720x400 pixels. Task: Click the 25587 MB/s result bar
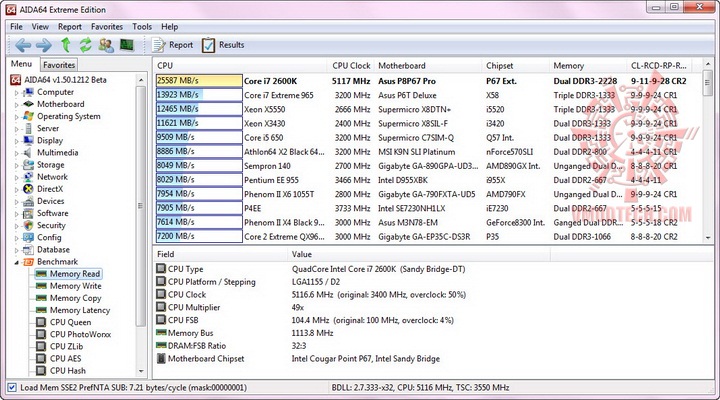pos(199,81)
